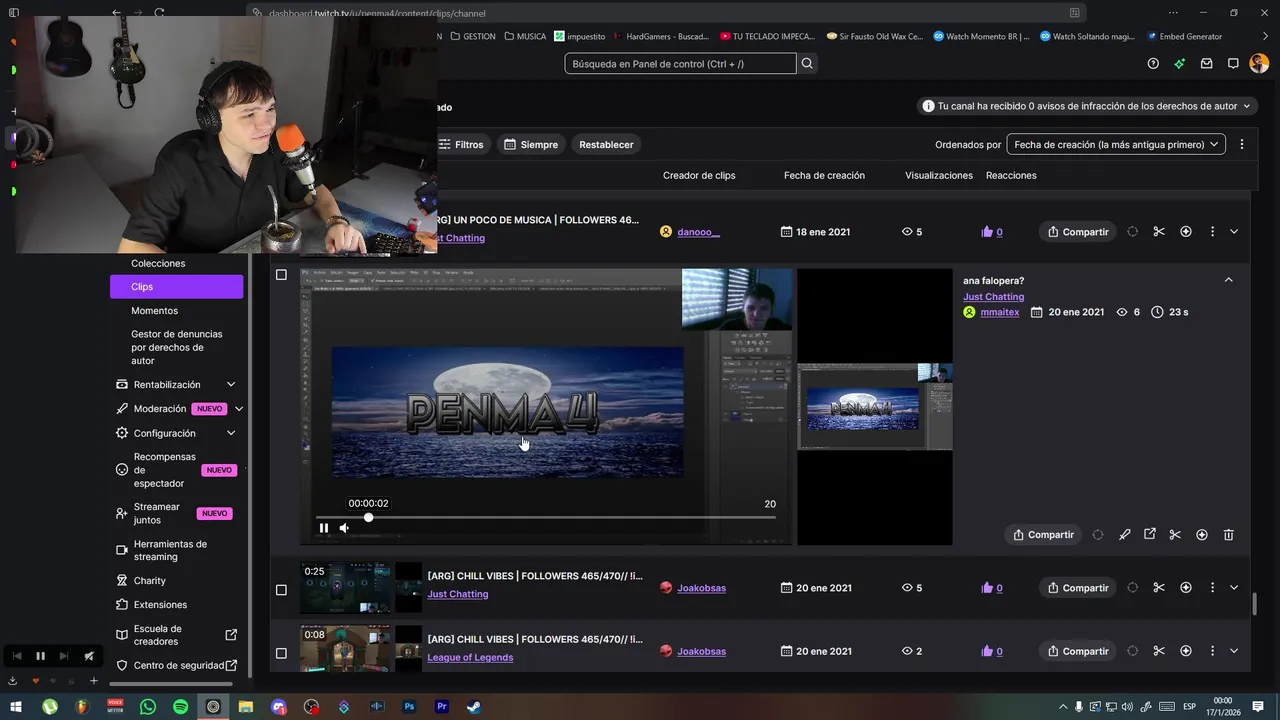Click the clip video progress bar

[x=546, y=517]
